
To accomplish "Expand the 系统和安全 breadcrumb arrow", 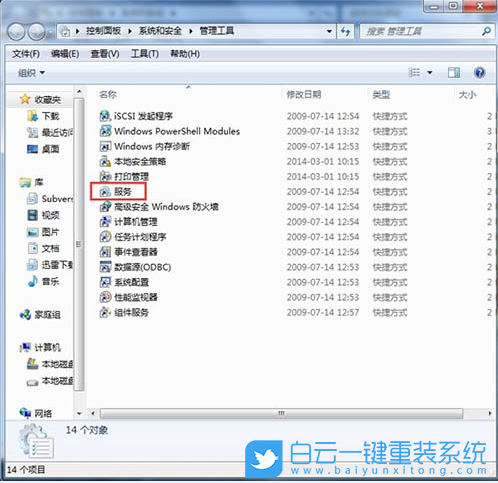I will click(191, 32).
